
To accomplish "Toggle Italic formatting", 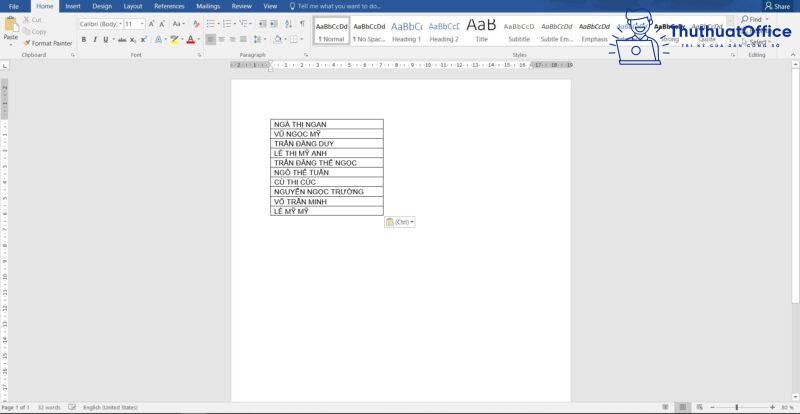I will tap(94, 39).
